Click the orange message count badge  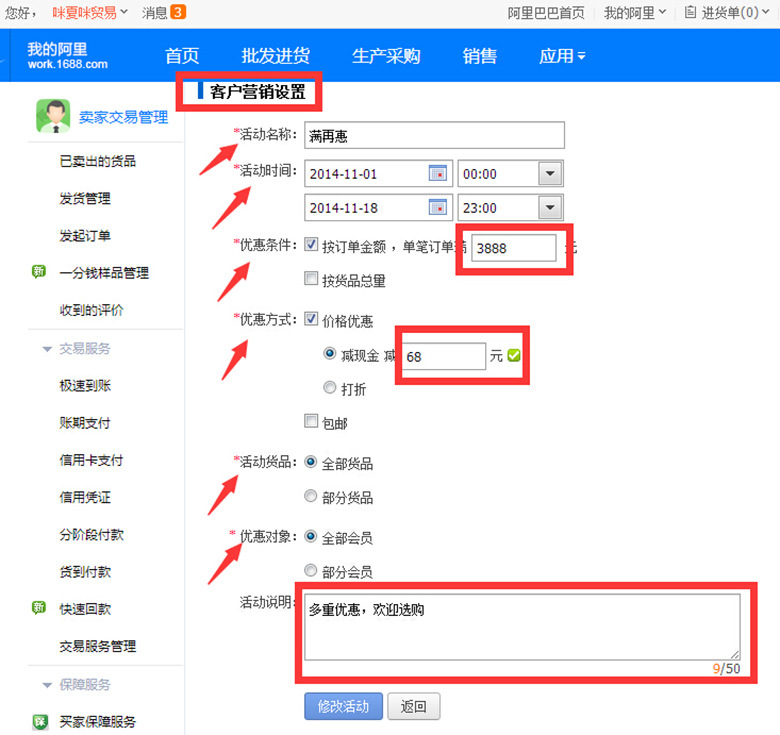coord(178,12)
